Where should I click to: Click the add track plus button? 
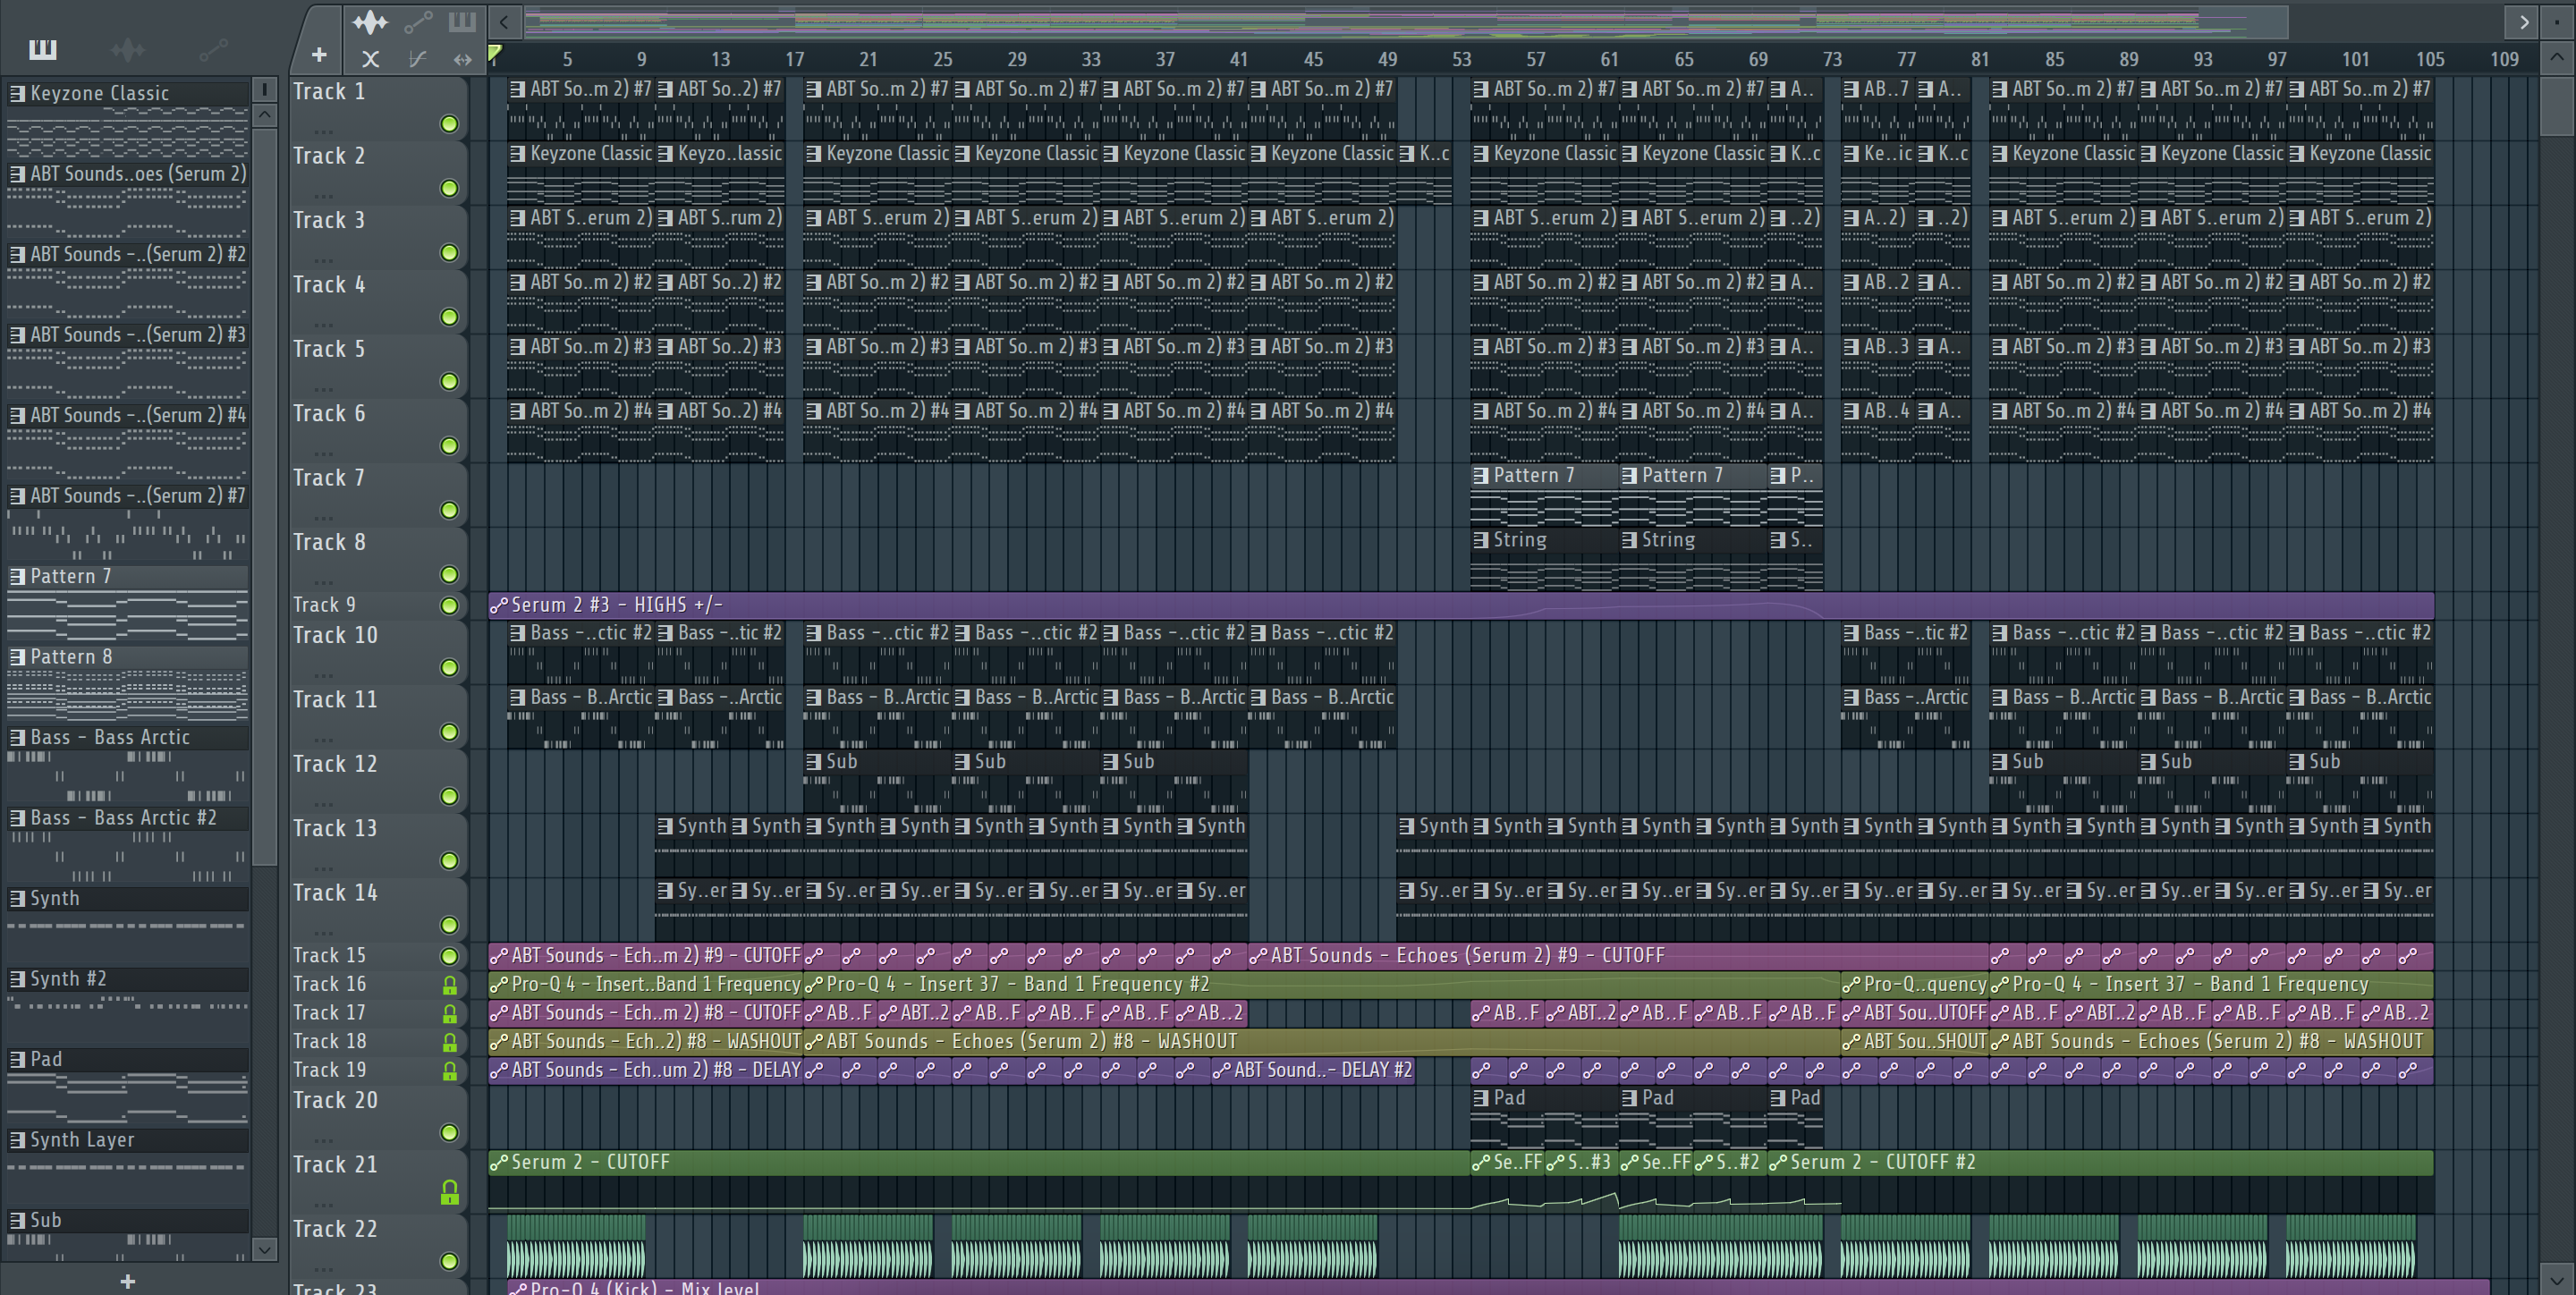pos(319,55)
